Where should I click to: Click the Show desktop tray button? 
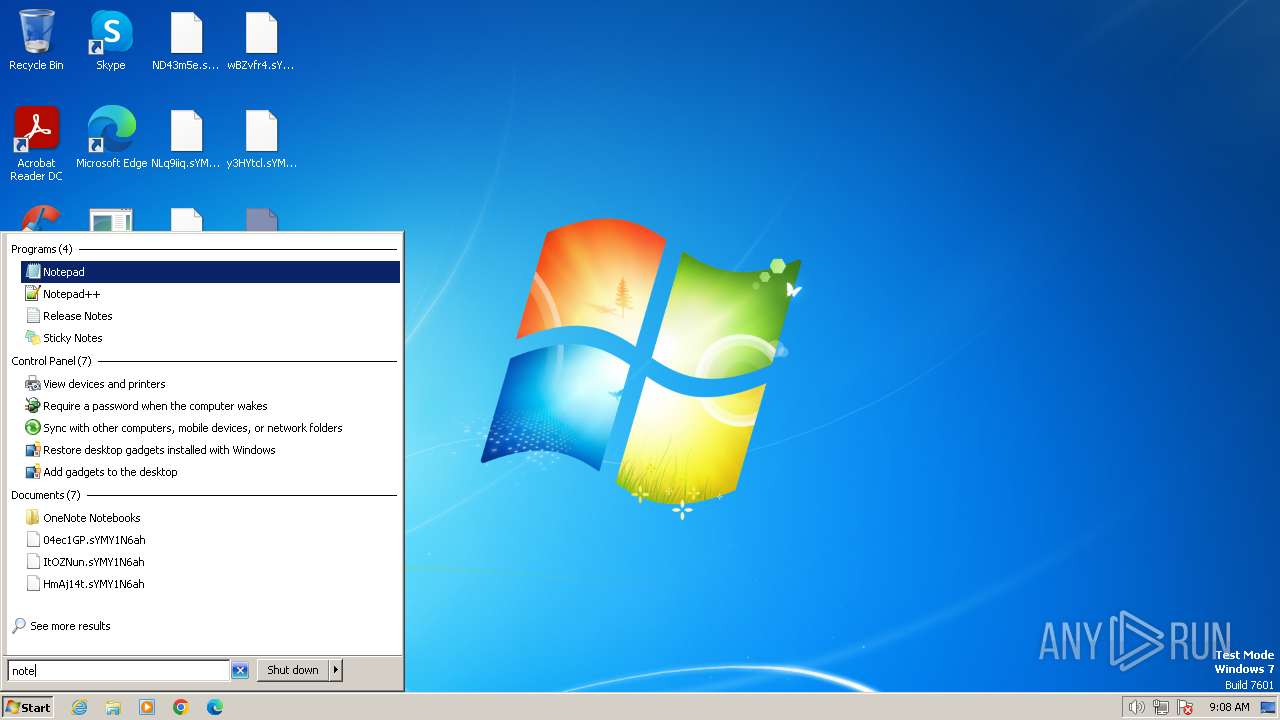1268,707
